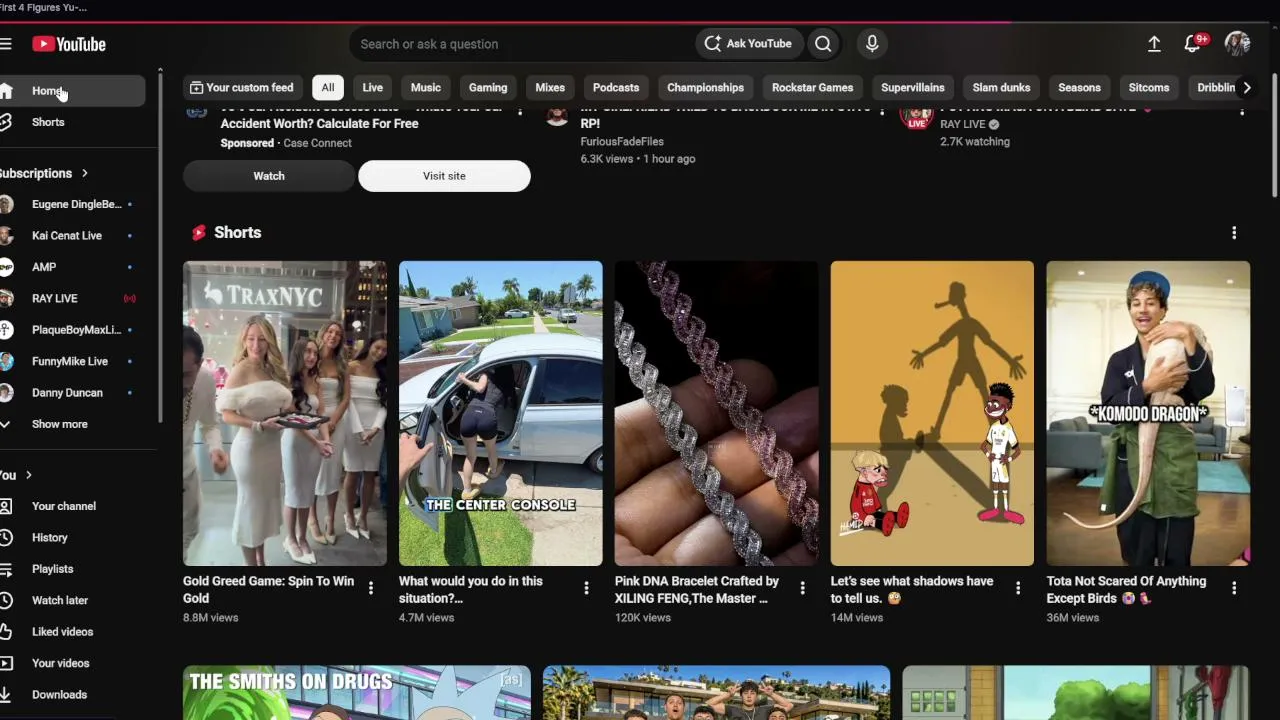Click the Your videos icon
Screen dimensions: 1280x720
[6, 663]
